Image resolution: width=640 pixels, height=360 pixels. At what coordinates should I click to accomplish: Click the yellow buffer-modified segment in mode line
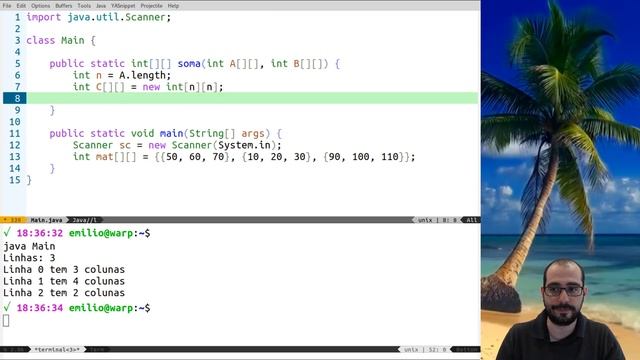pyautogui.click(x=13, y=220)
